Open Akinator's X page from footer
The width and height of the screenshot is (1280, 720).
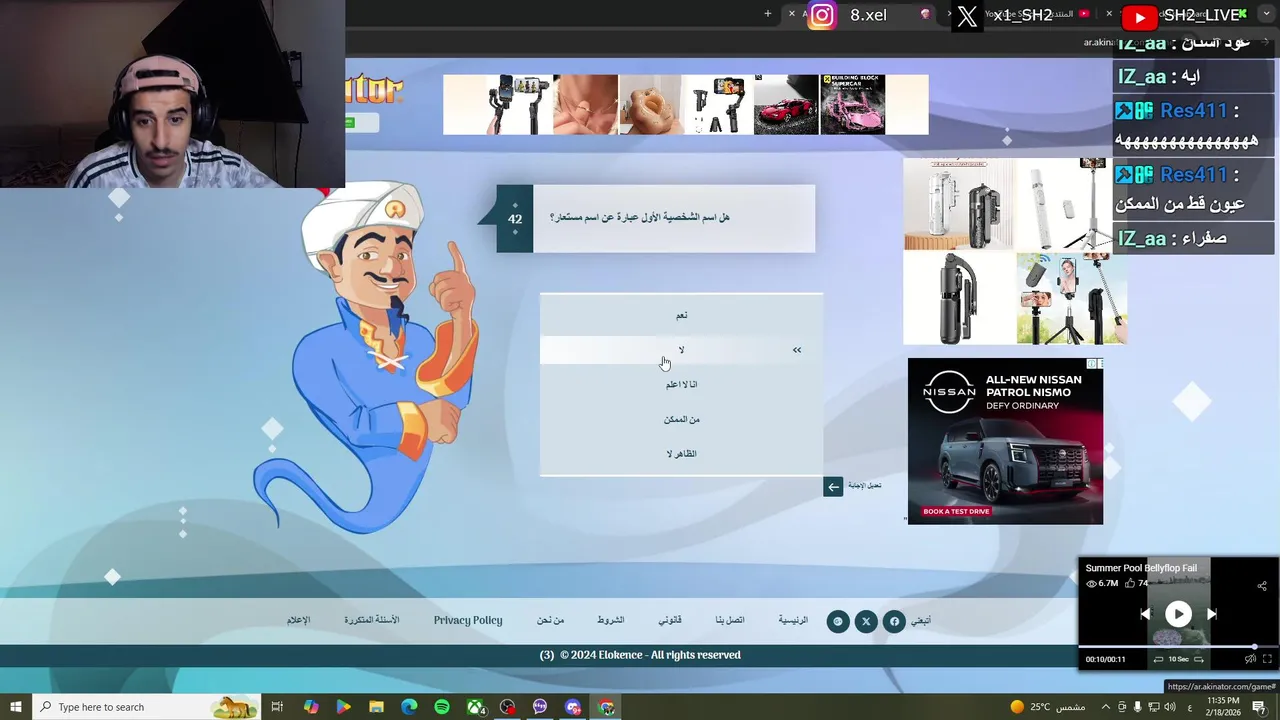(x=866, y=621)
